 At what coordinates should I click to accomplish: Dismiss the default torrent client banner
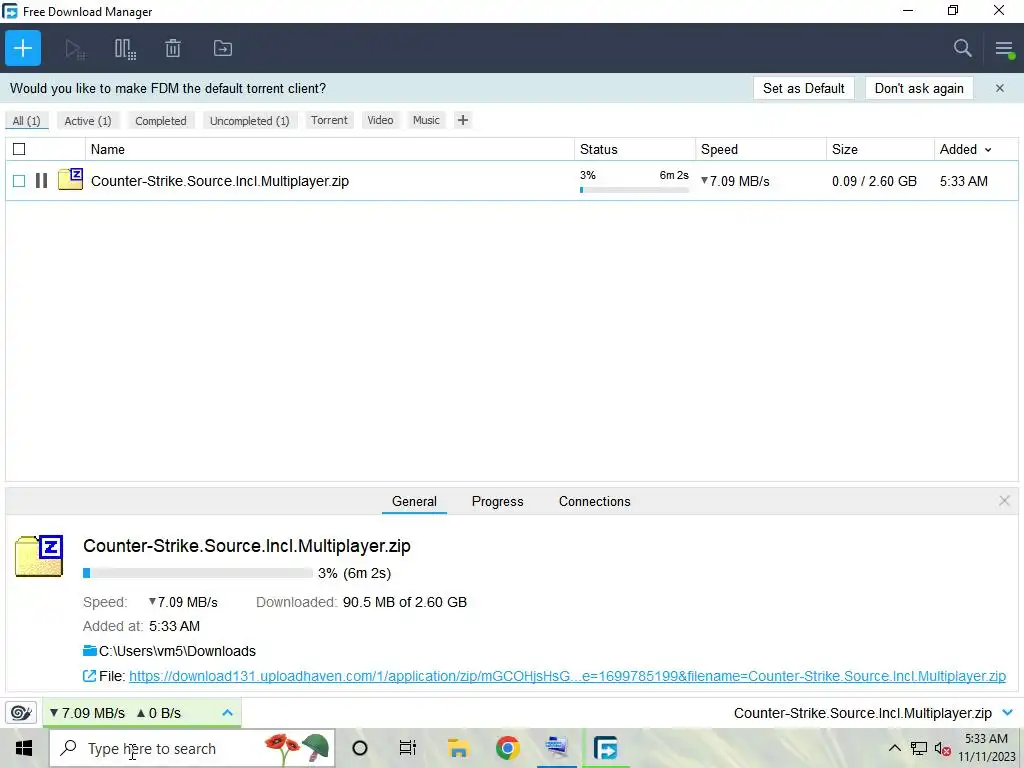pyautogui.click(x=999, y=88)
